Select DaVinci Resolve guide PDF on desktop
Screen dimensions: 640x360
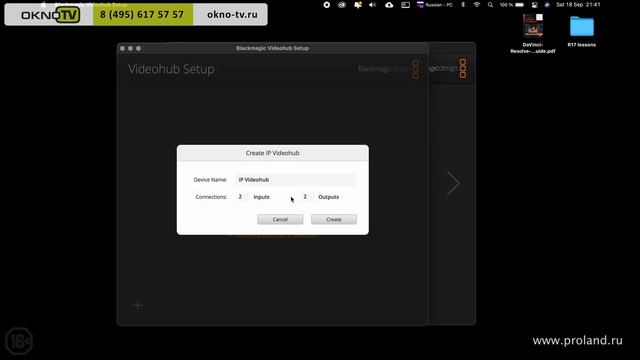click(x=533, y=33)
